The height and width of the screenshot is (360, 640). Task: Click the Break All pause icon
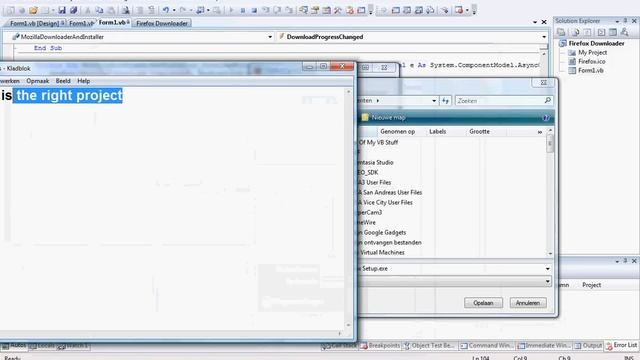[242, 10]
